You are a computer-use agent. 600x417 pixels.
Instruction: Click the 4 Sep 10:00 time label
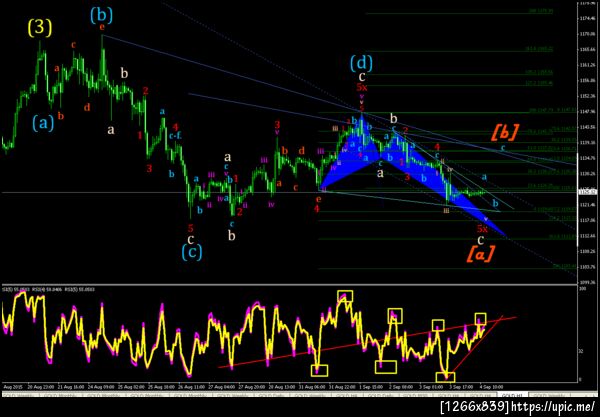click(x=492, y=387)
